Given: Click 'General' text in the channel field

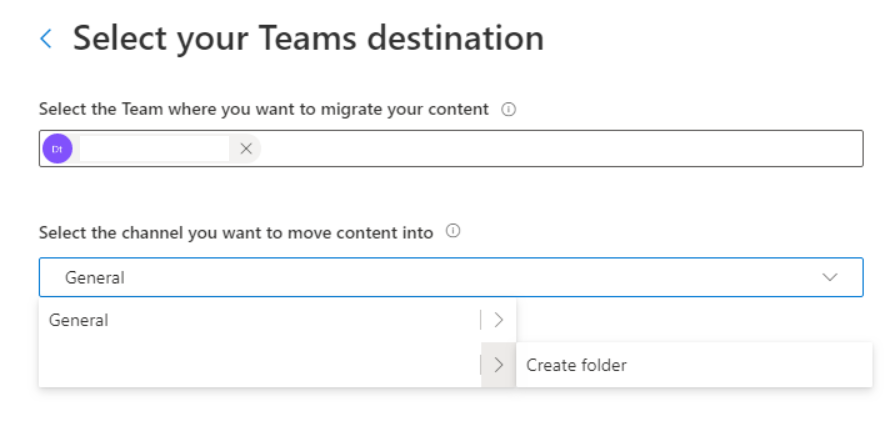Looking at the screenshot, I should [x=95, y=278].
